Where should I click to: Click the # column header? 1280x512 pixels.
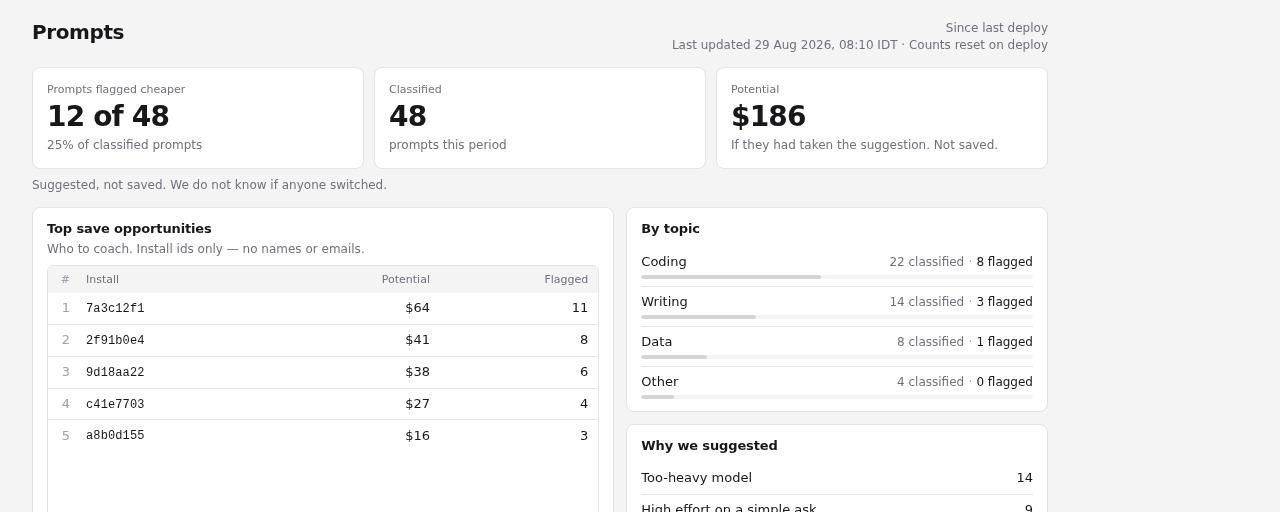[65, 280]
